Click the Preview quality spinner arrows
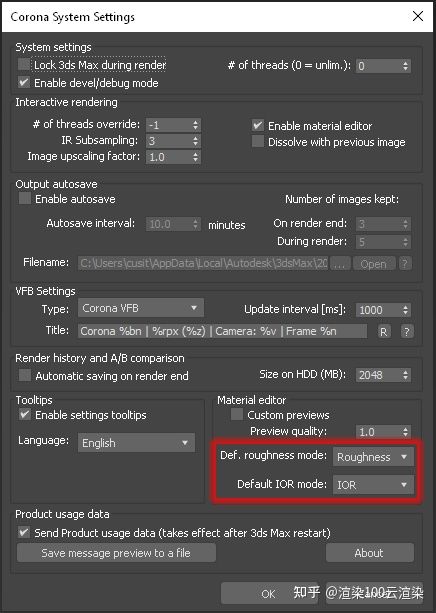The height and width of the screenshot is (613, 436). tap(405, 432)
